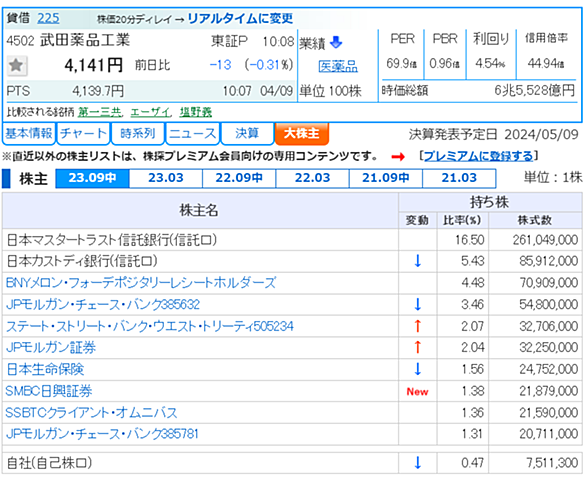Open SMBC日興証券 shareholder link

click(49, 391)
